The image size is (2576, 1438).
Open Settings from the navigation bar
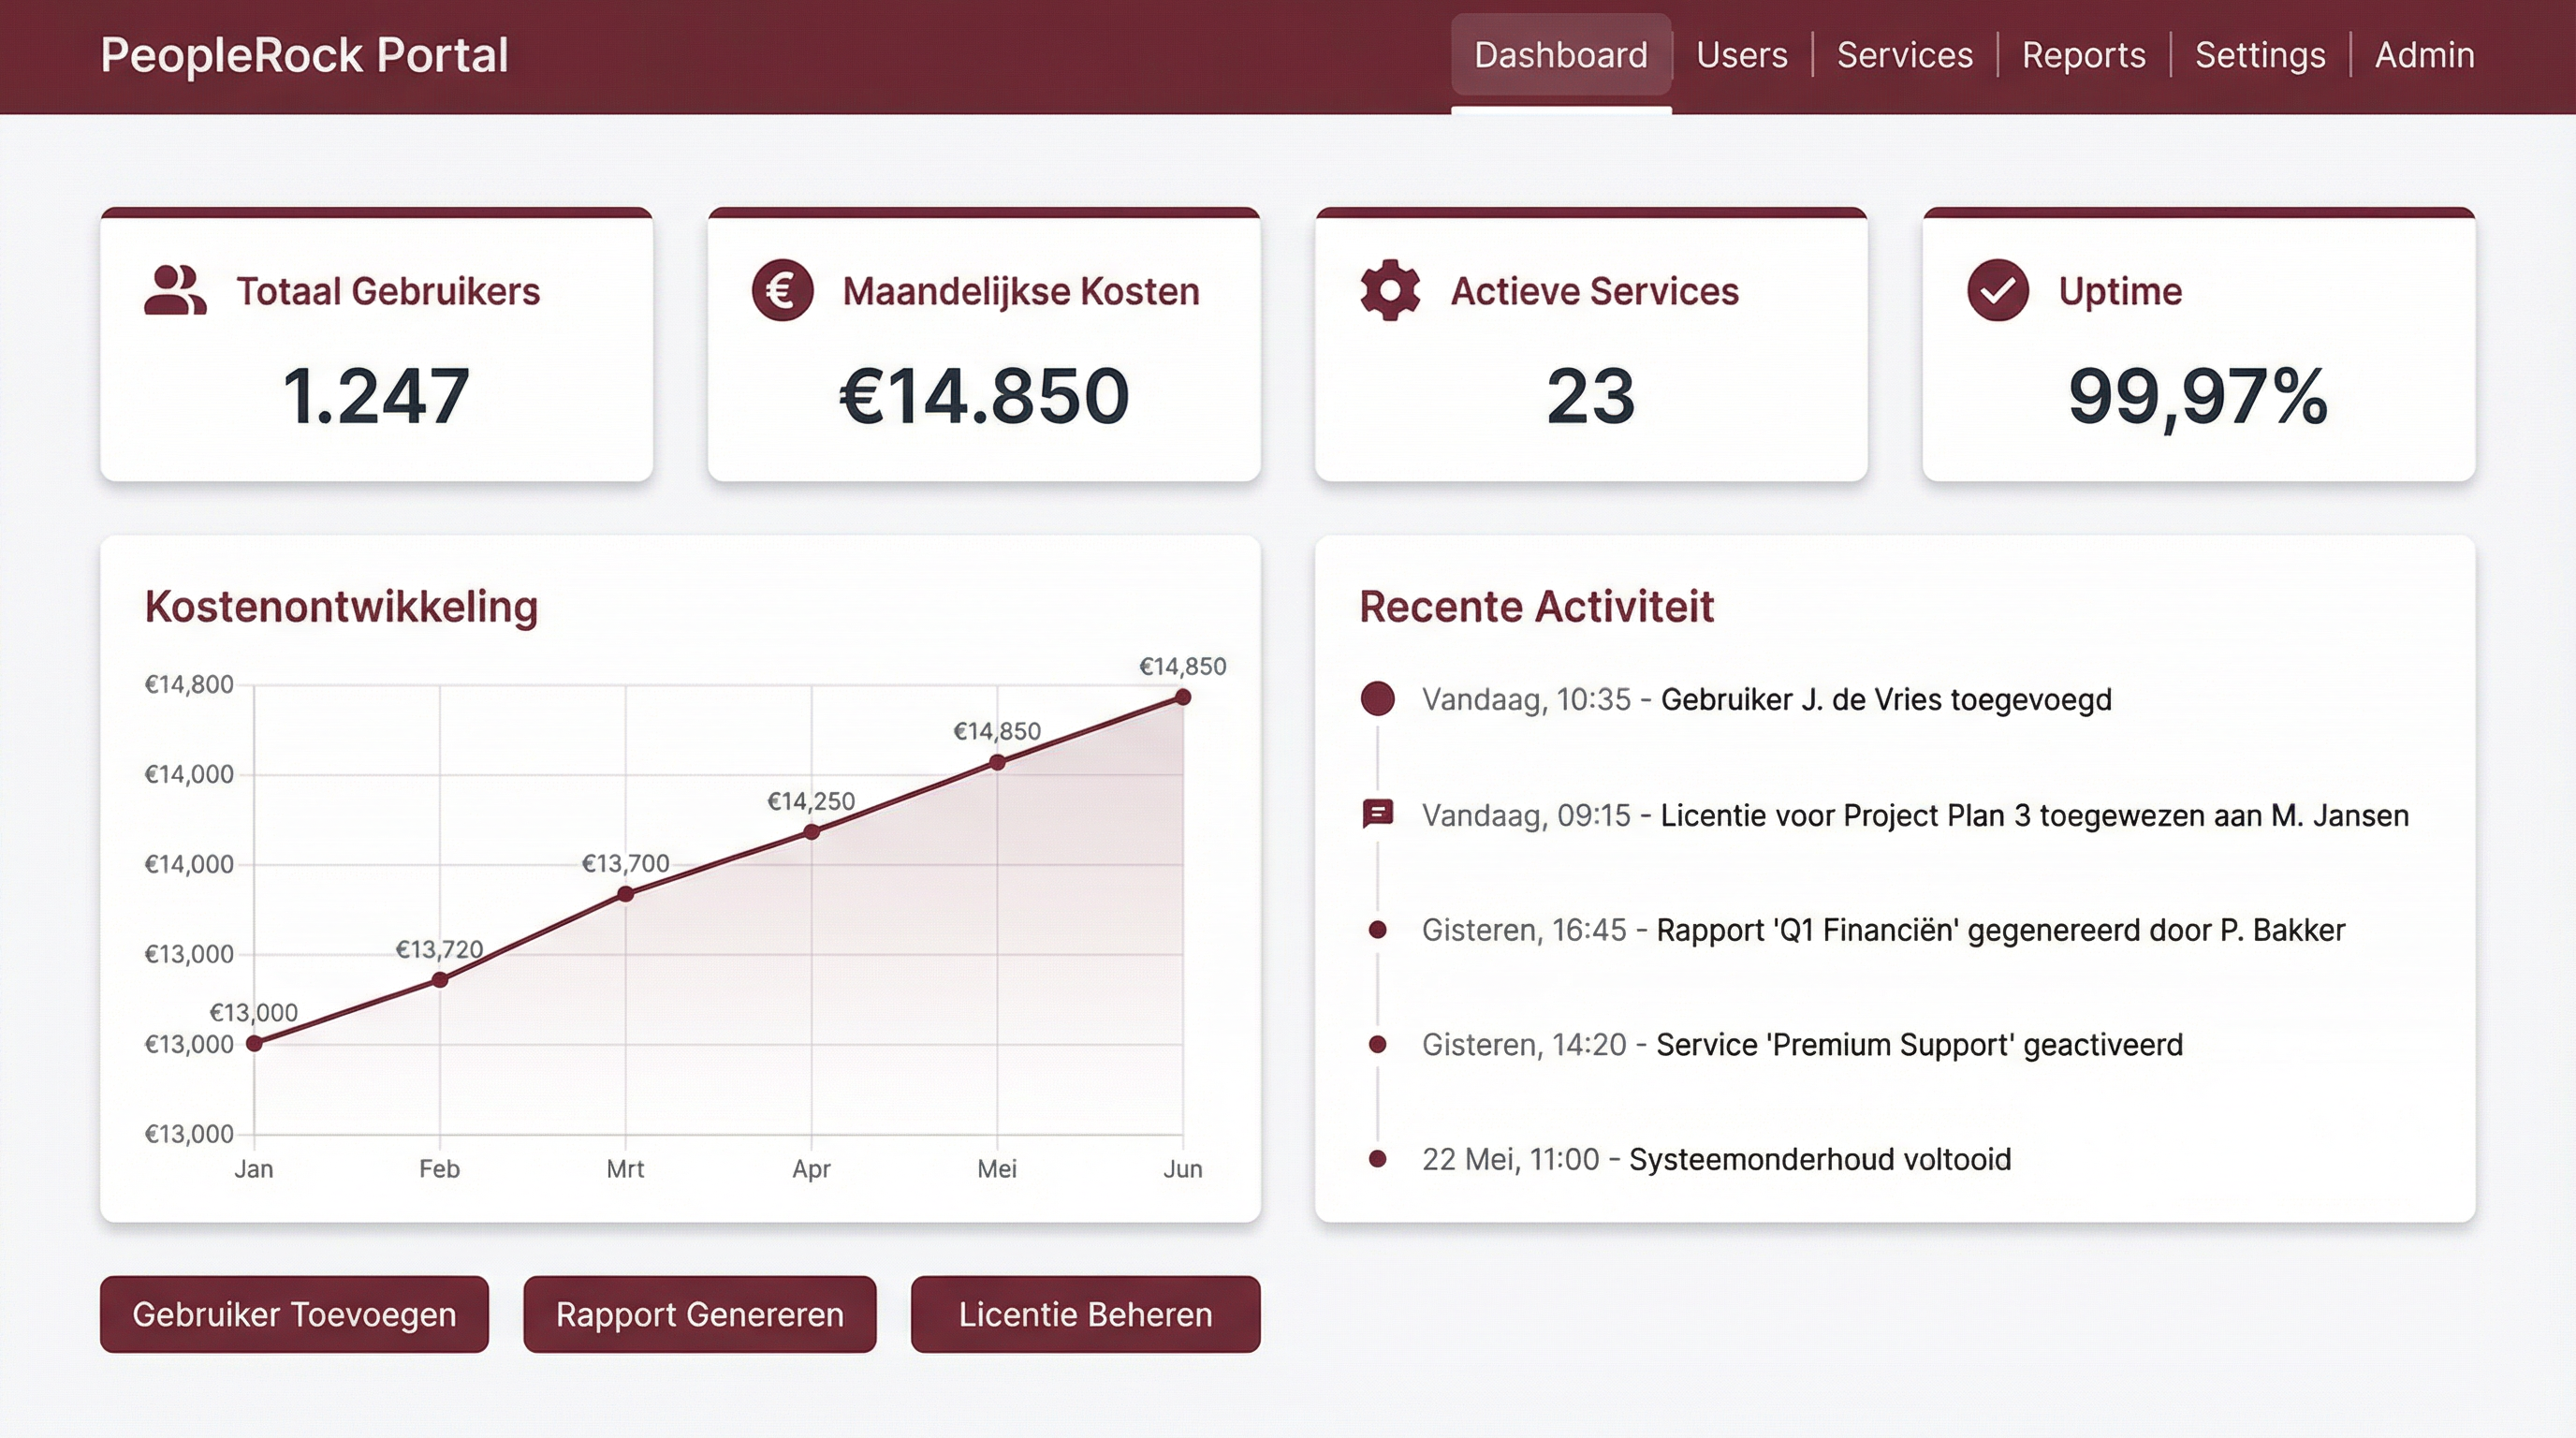2261,54
